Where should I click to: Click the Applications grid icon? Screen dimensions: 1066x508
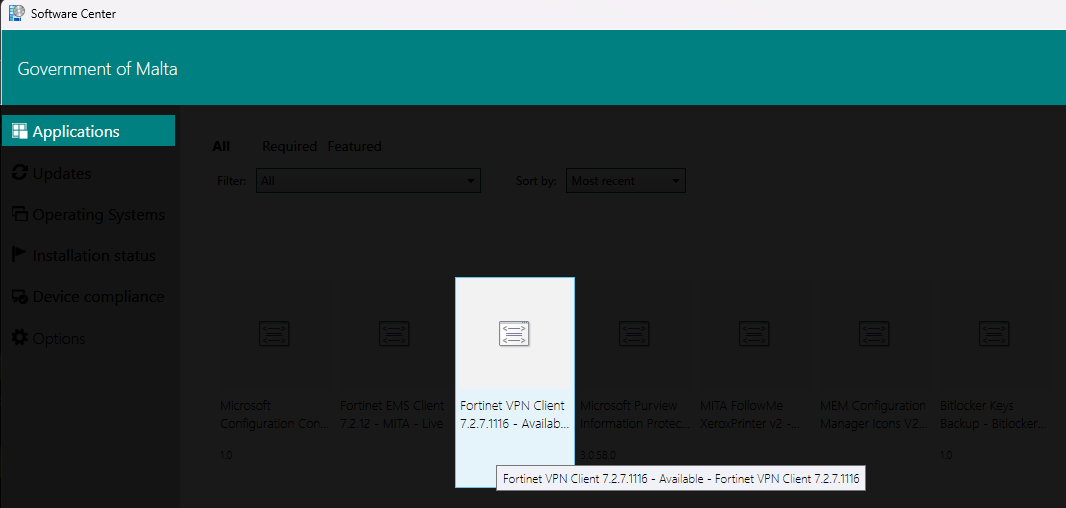click(x=20, y=131)
